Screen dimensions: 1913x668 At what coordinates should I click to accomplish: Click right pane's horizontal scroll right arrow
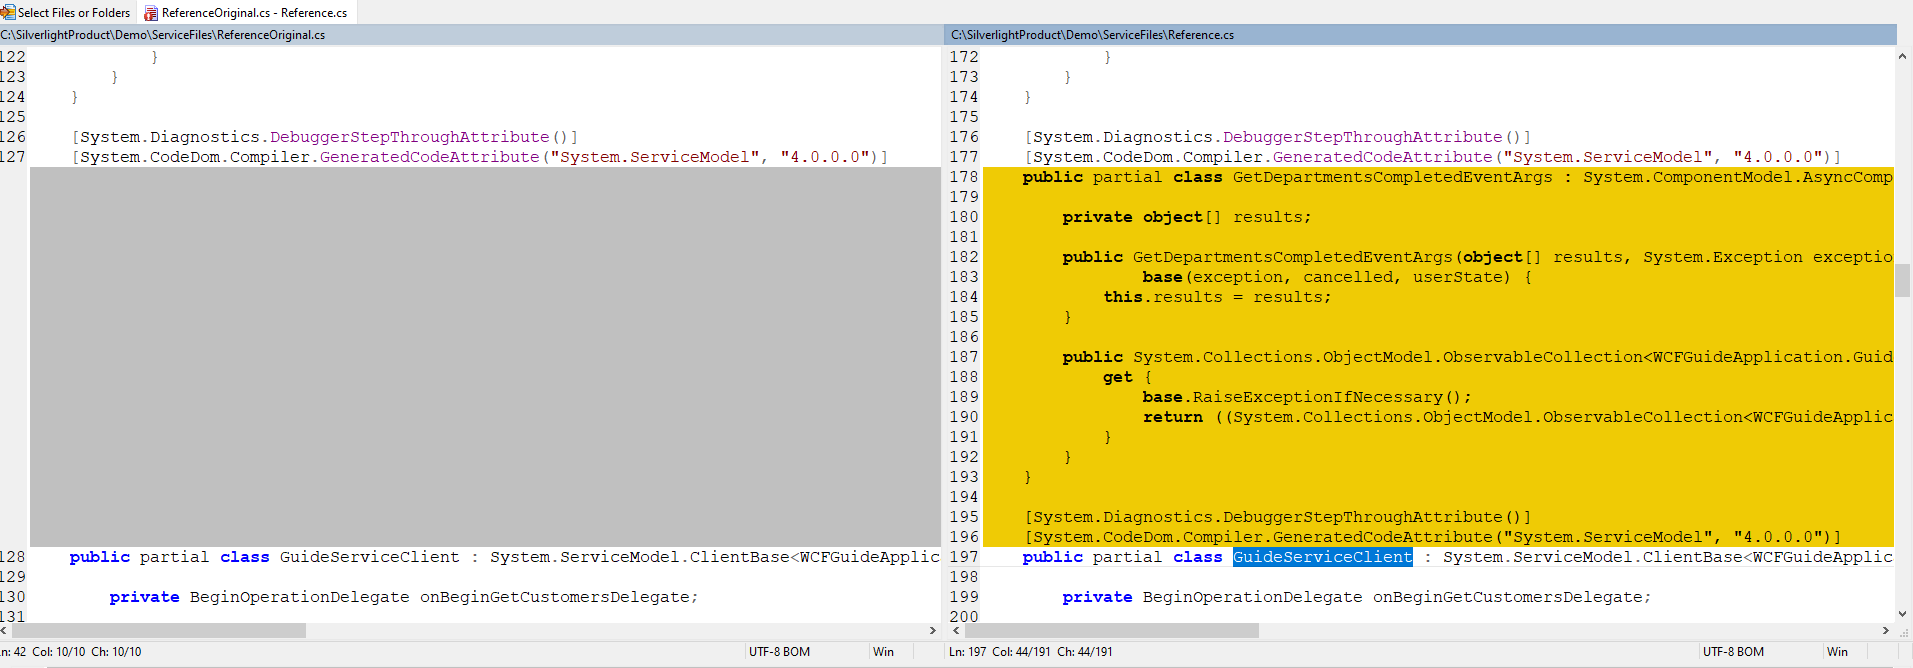(x=1886, y=631)
